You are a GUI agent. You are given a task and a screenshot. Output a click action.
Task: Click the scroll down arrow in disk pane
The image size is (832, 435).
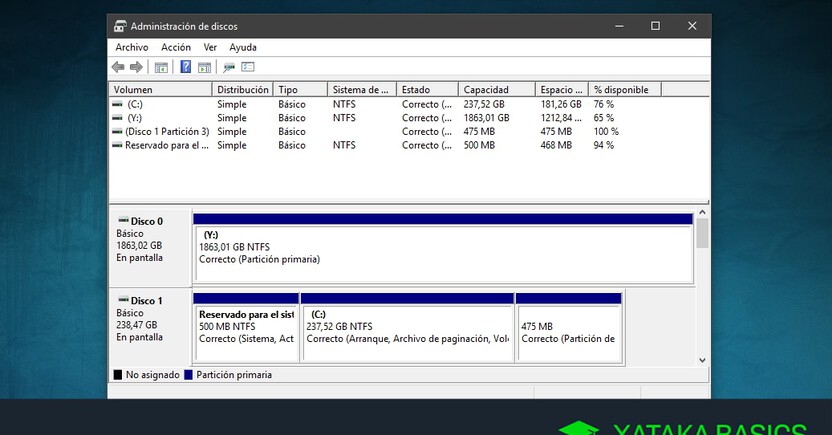[702, 360]
